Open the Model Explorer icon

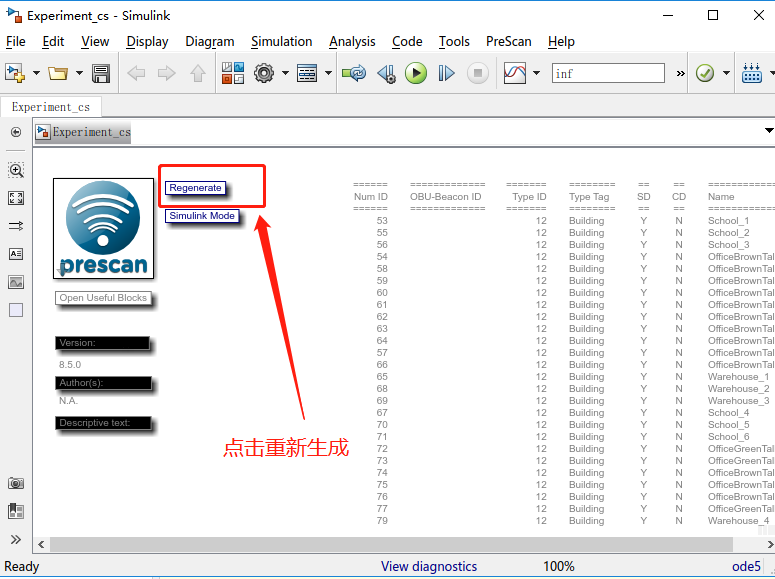[x=307, y=73]
